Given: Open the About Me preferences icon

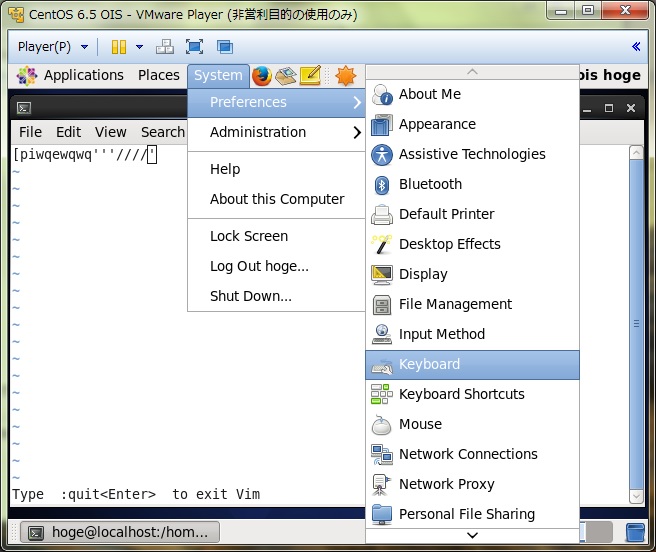Looking at the screenshot, I should pyautogui.click(x=382, y=94).
